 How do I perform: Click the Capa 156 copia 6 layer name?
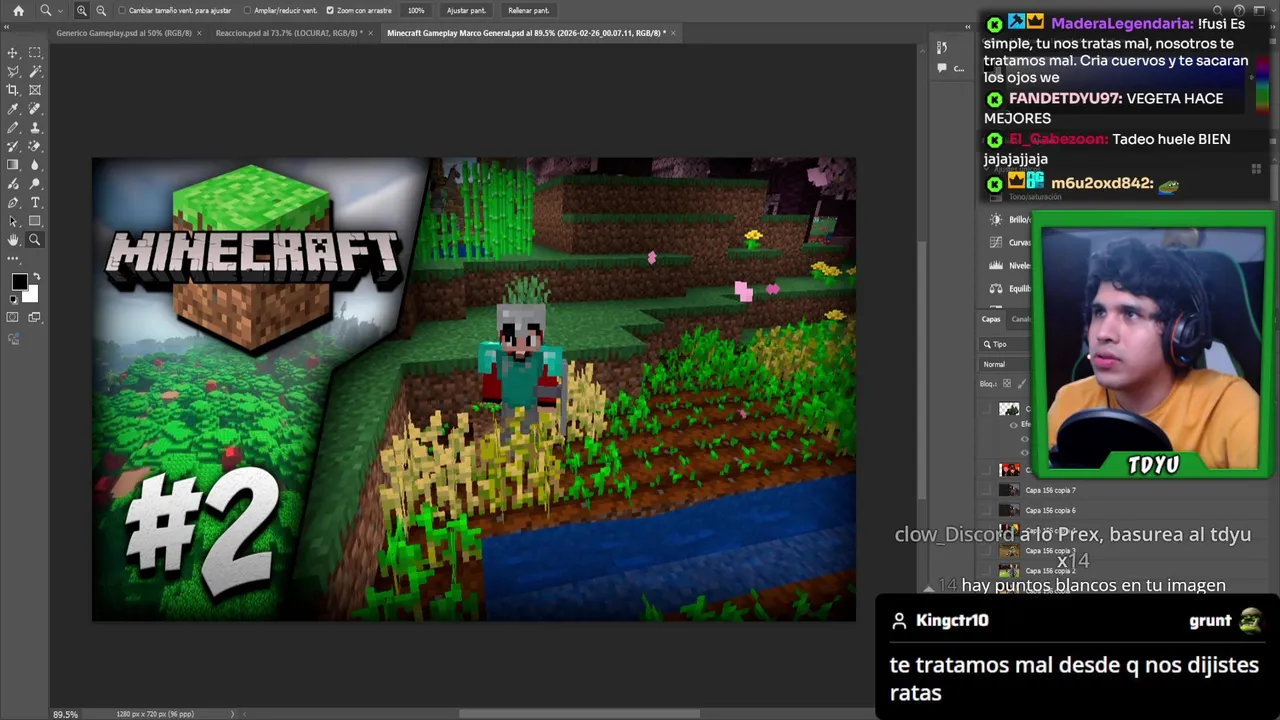tap(1050, 510)
